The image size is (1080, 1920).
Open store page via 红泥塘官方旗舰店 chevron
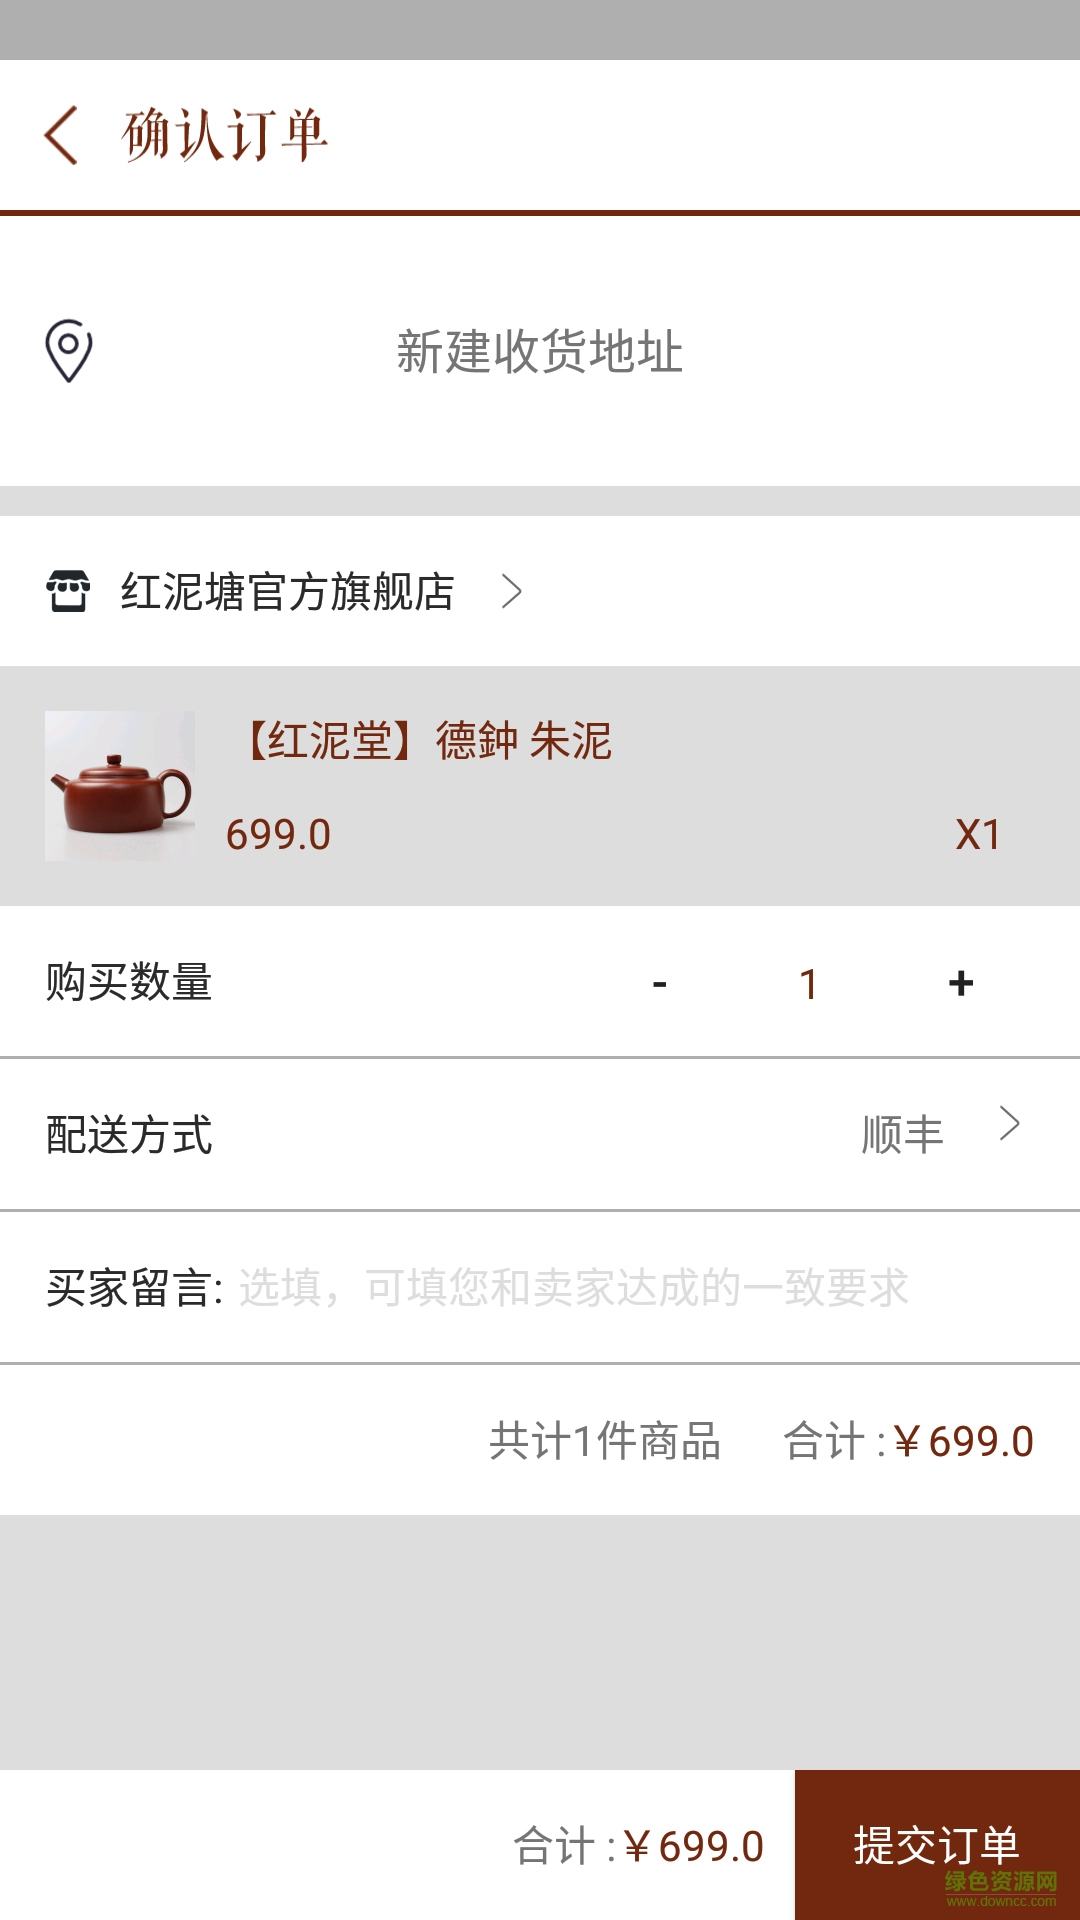(512, 591)
